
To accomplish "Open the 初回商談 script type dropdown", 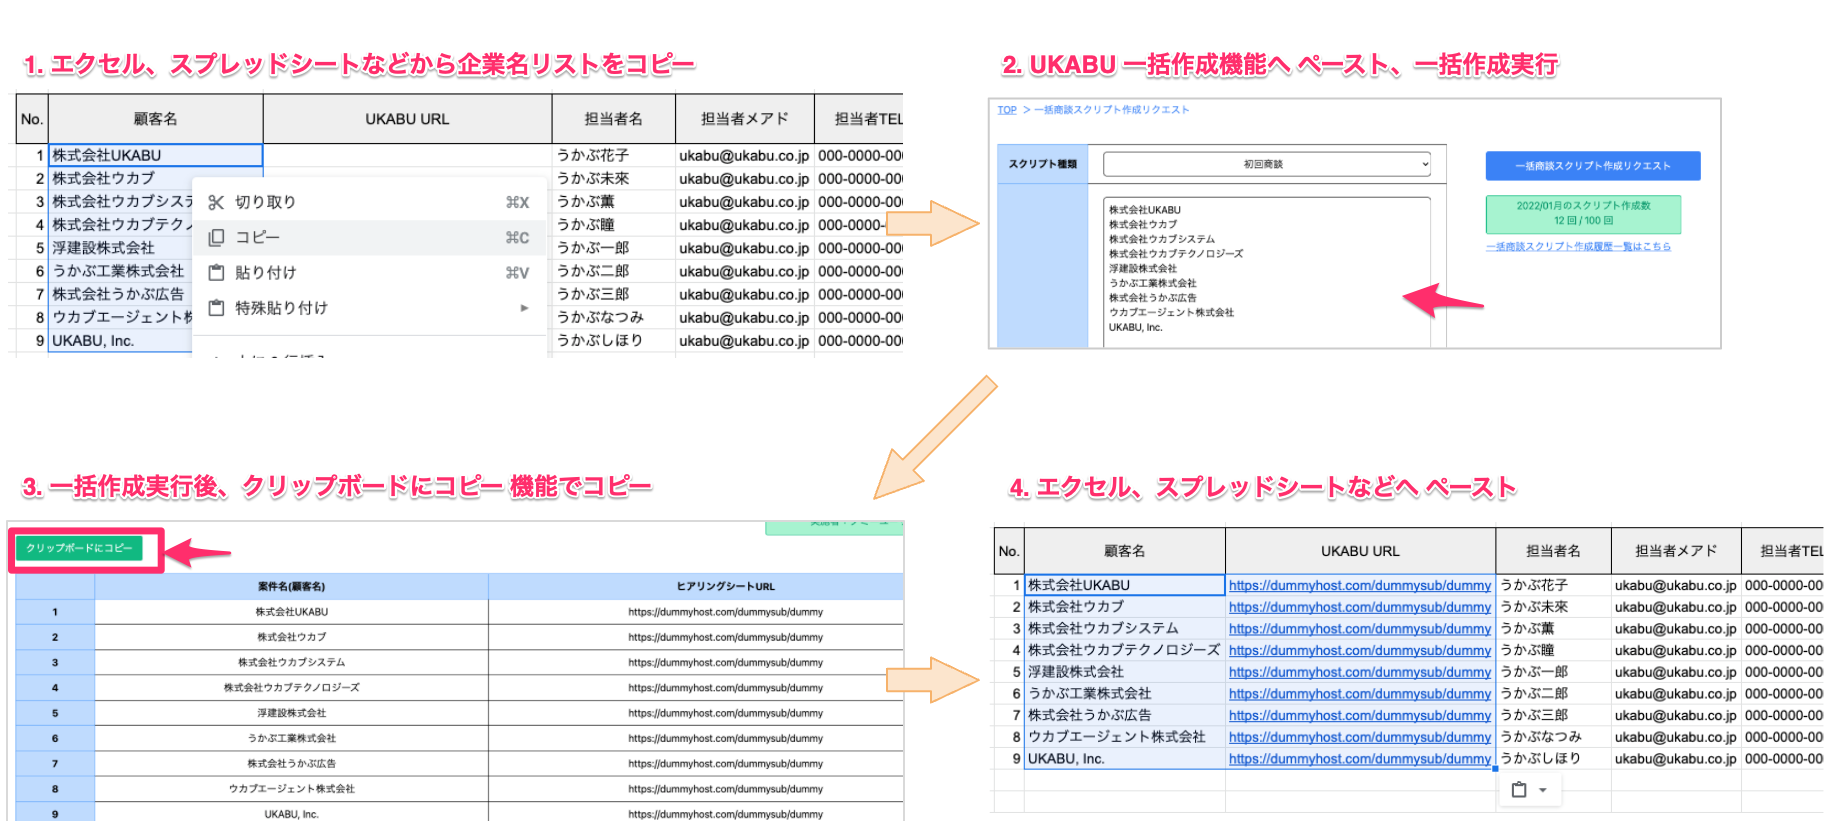I will point(1267,164).
